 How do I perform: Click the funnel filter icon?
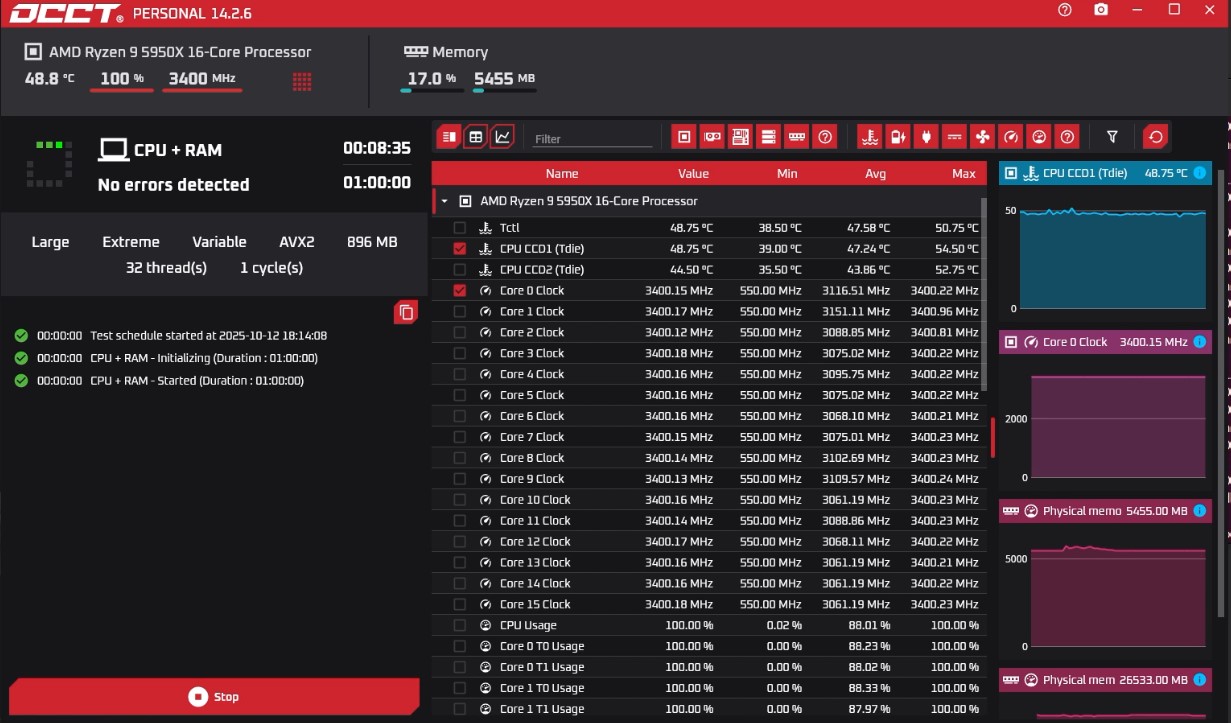(1112, 136)
